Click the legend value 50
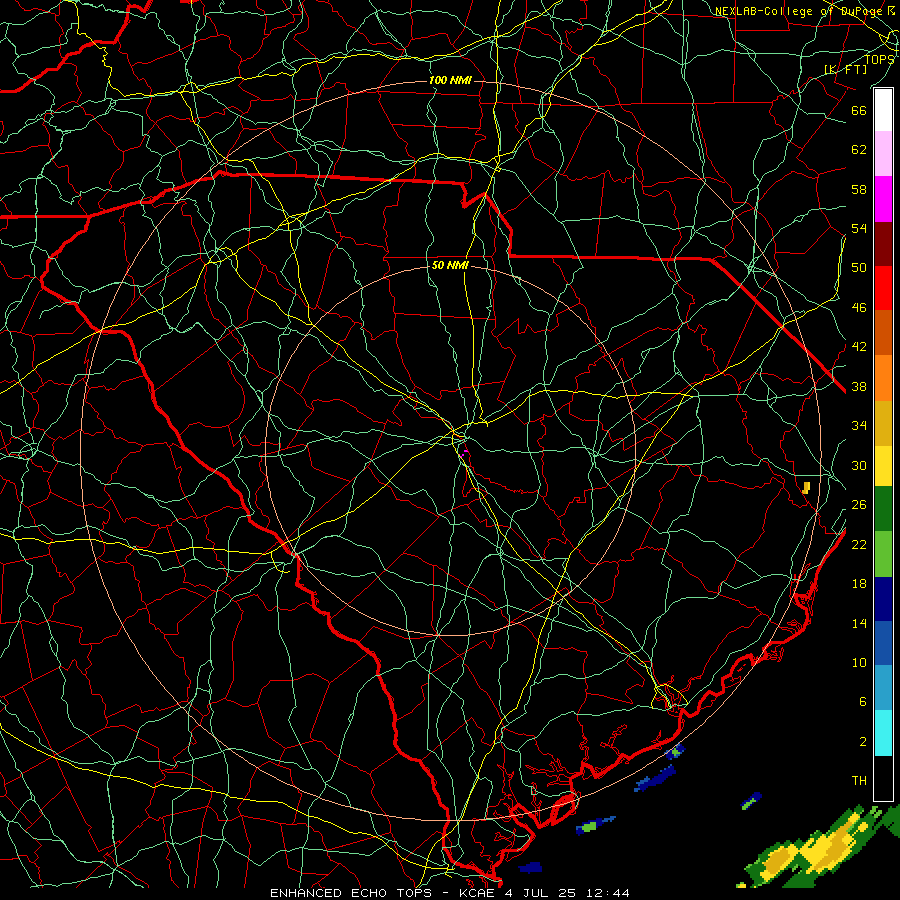The image size is (900, 900). tap(859, 268)
